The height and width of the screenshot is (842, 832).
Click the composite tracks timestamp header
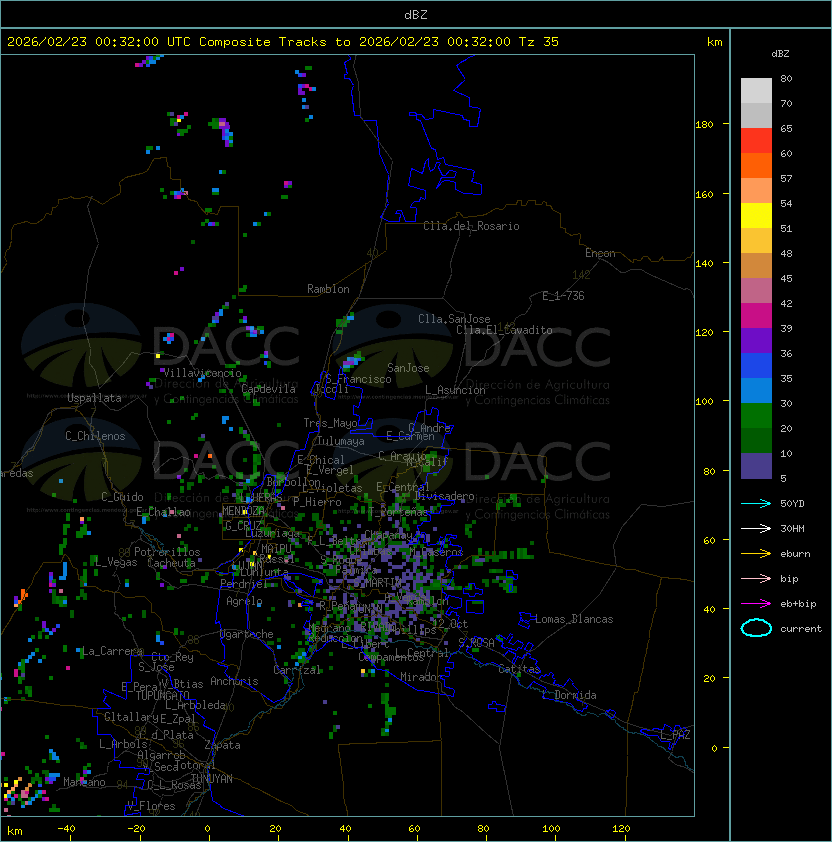coord(283,42)
